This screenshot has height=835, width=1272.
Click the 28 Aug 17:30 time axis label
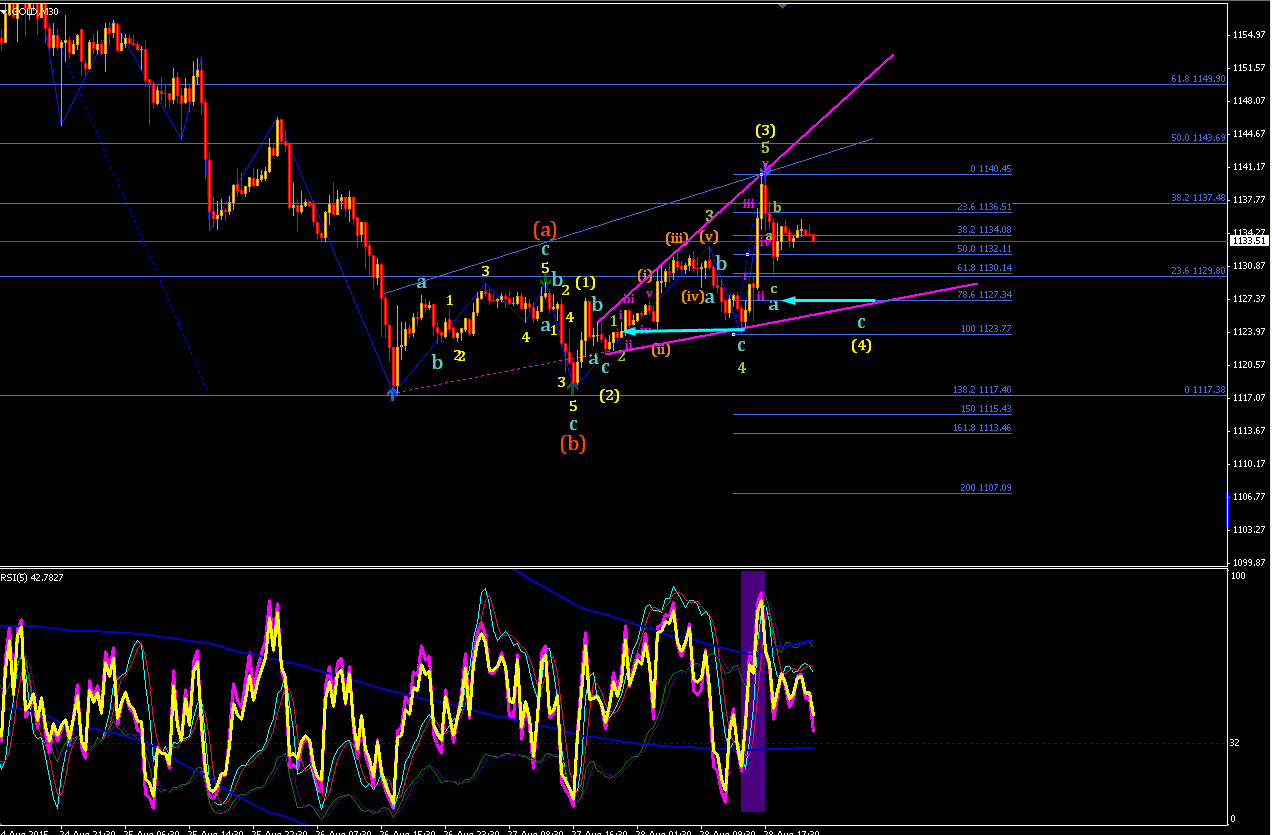coord(790,831)
